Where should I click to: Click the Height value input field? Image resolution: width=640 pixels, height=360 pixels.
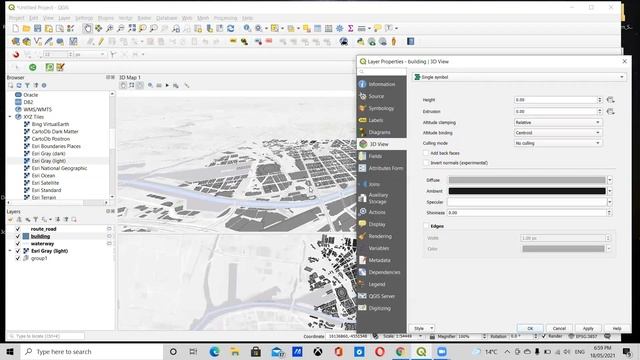(x=556, y=100)
